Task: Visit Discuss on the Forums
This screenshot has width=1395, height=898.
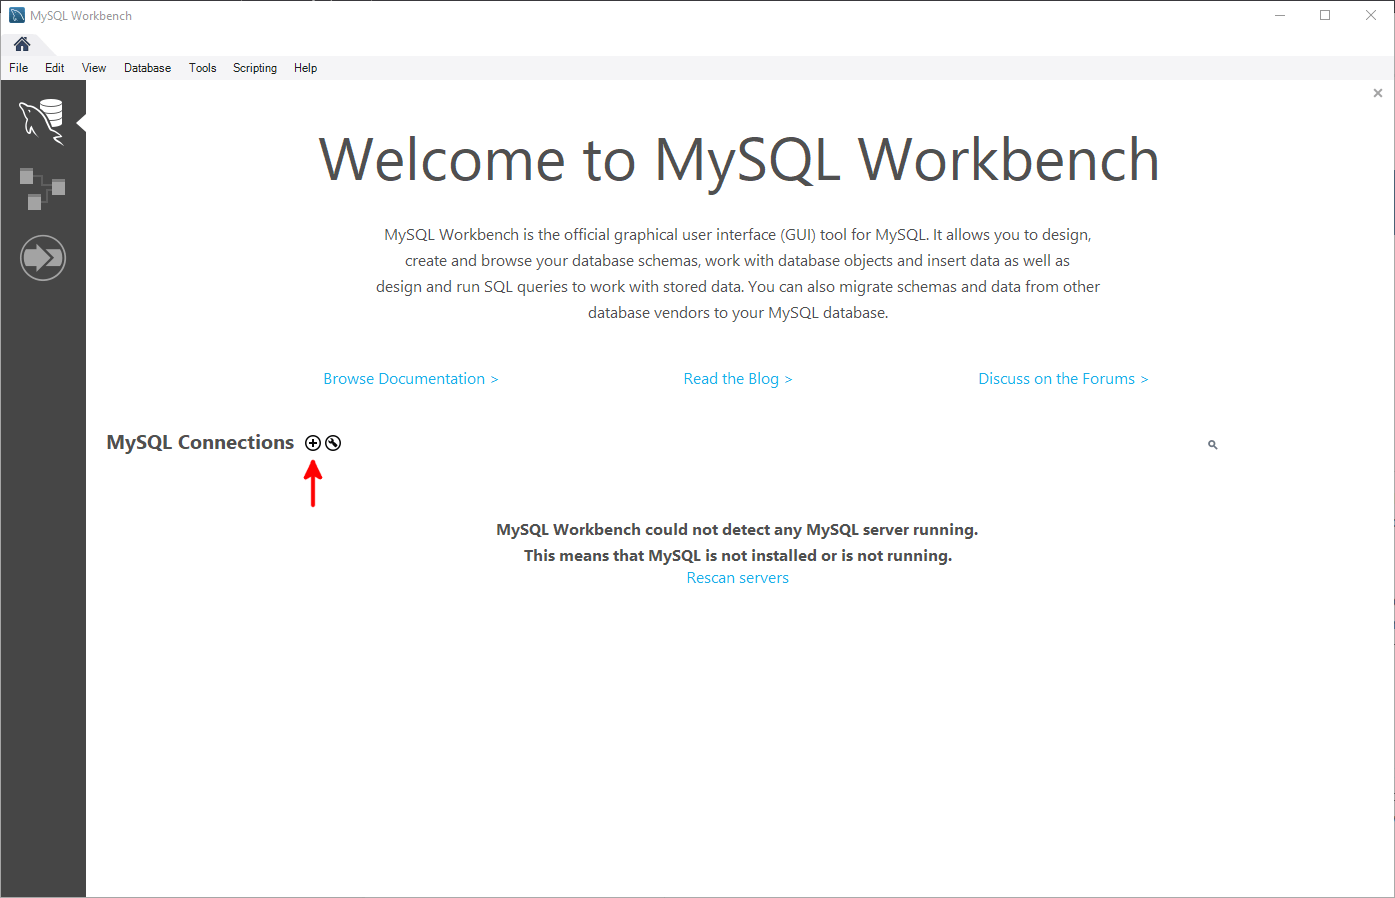Action: coord(1063,378)
